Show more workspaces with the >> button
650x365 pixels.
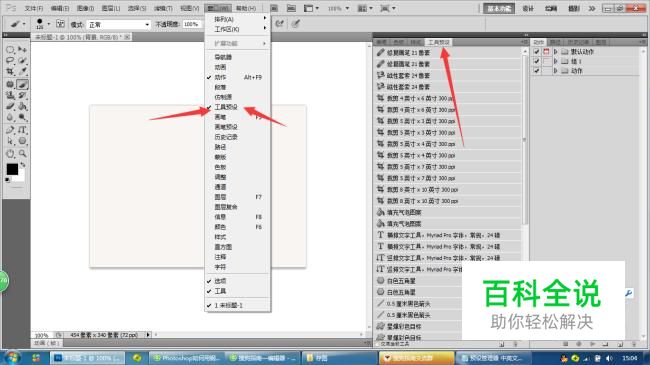pos(592,8)
